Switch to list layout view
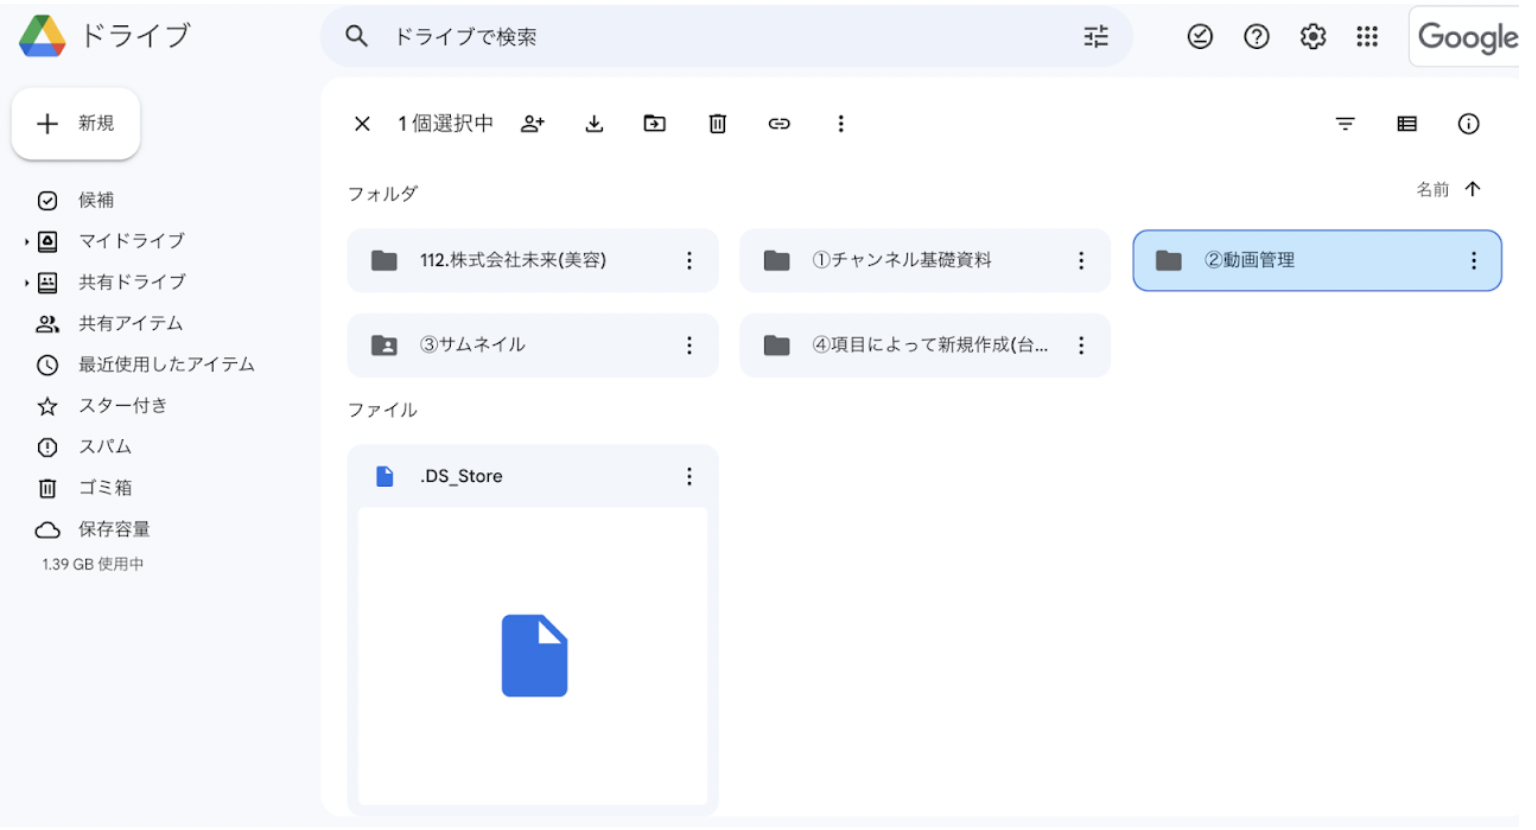1536x830 pixels. coord(1406,124)
